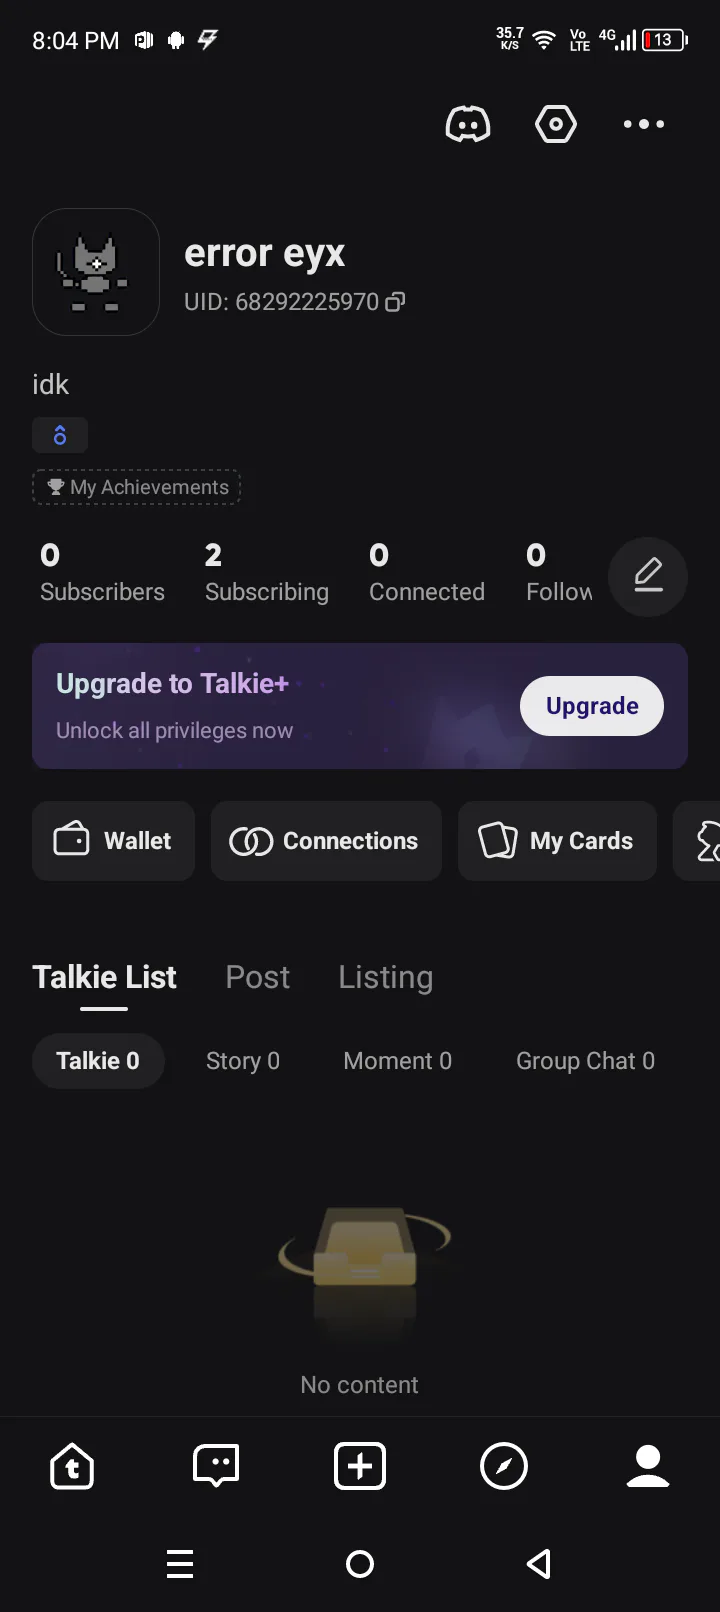This screenshot has width=720, height=1612.
Task: Copy the UID using the copy icon
Action: [x=396, y=302]
